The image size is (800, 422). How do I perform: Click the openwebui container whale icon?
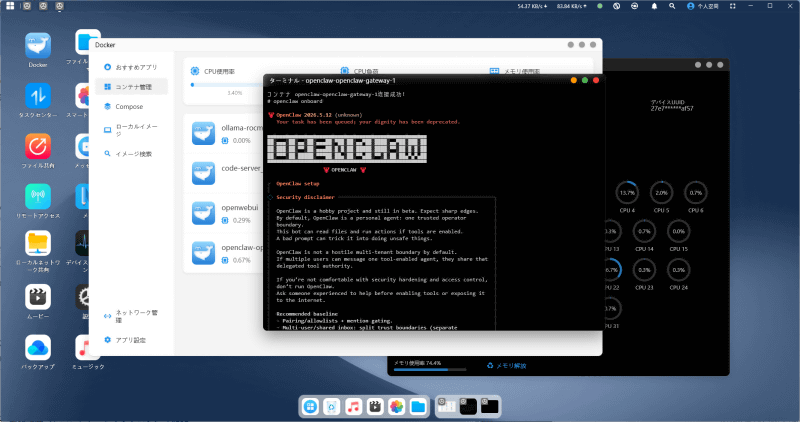click(203, 213)
